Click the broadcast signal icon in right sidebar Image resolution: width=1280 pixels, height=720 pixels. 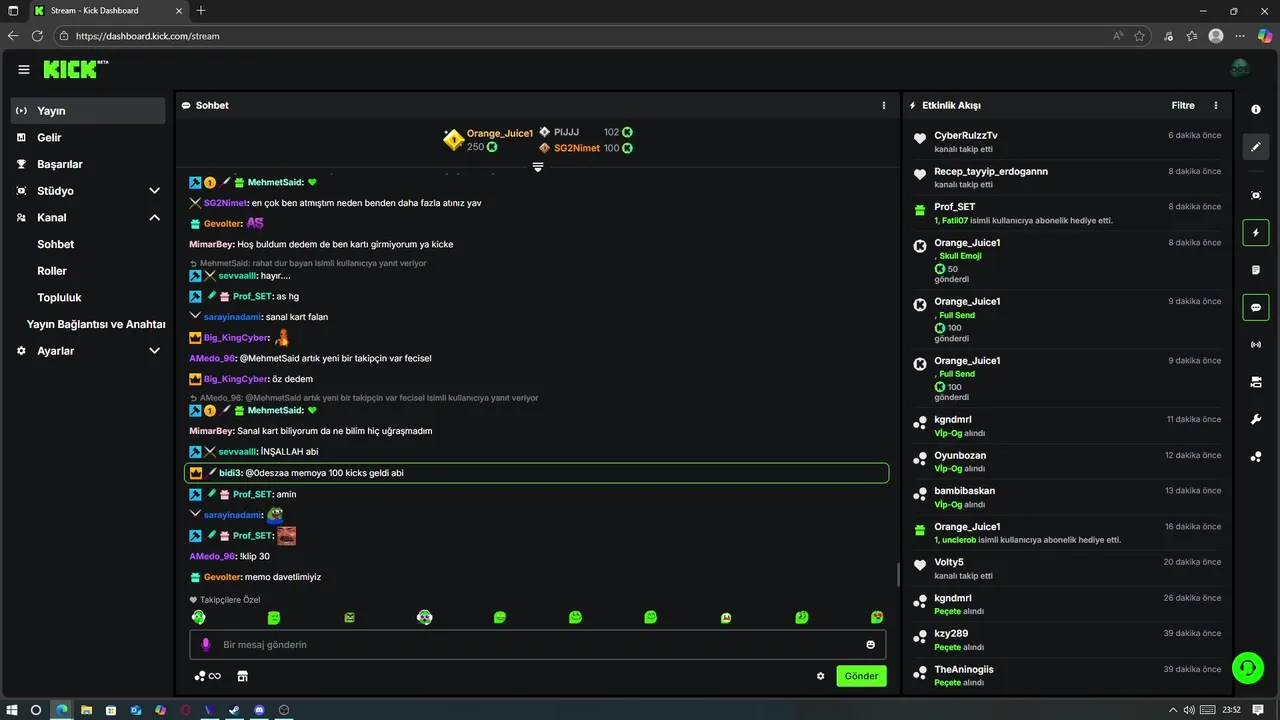point(1256,345)
